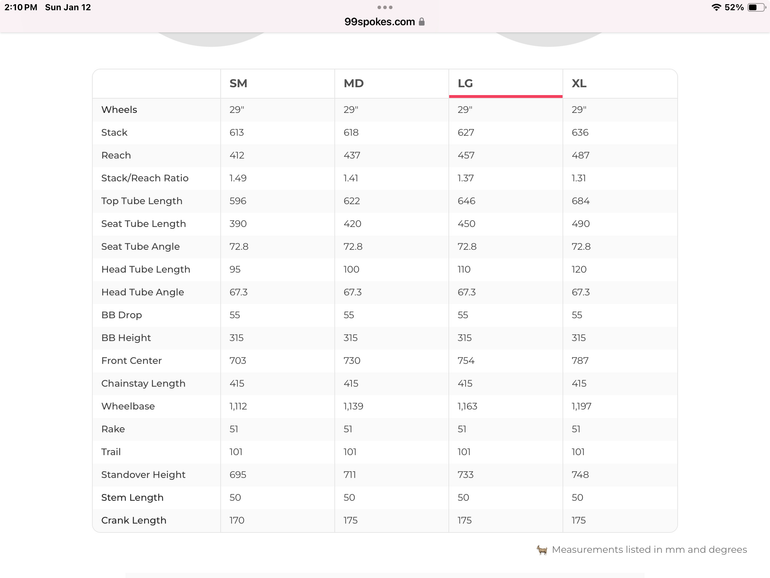Select the LG size column header

465,83
